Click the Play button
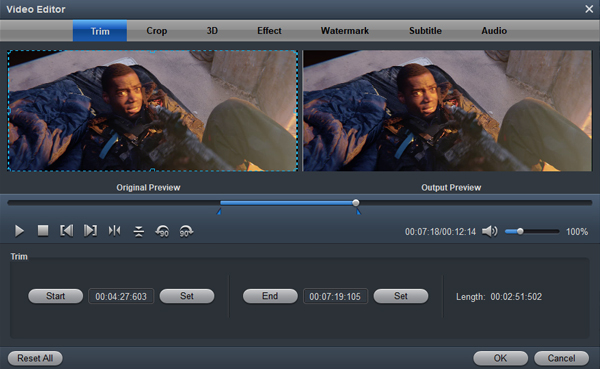 (19, 231)
